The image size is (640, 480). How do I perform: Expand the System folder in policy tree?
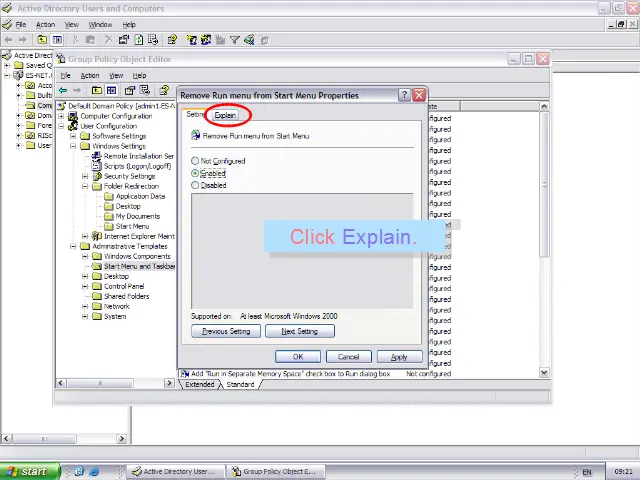[85, 316]
